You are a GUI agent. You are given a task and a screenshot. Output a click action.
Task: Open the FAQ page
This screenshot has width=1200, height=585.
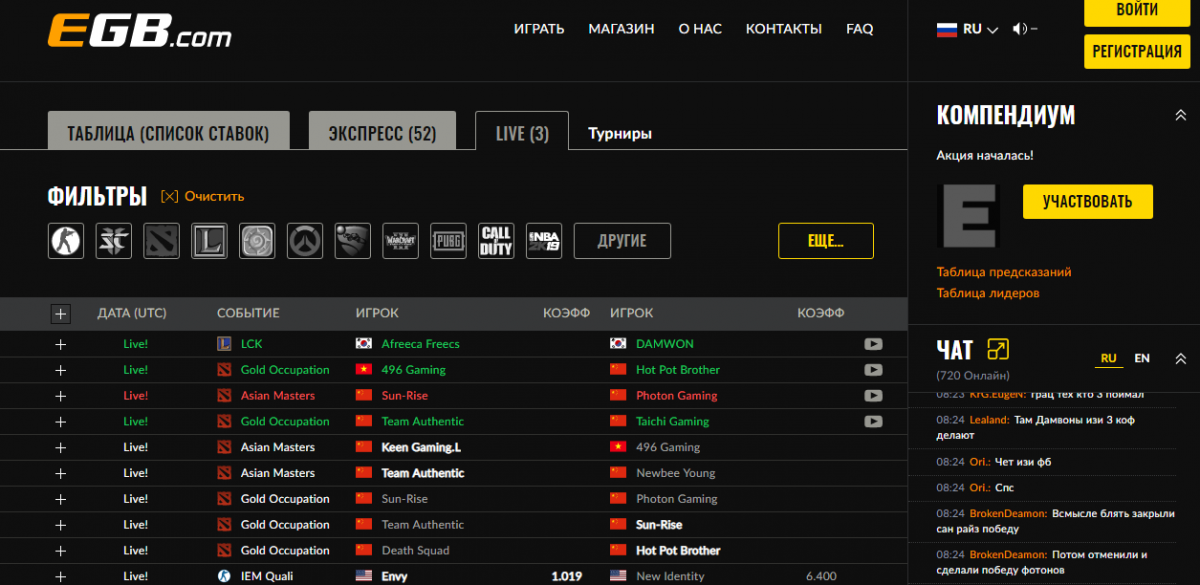click(860, 29)
